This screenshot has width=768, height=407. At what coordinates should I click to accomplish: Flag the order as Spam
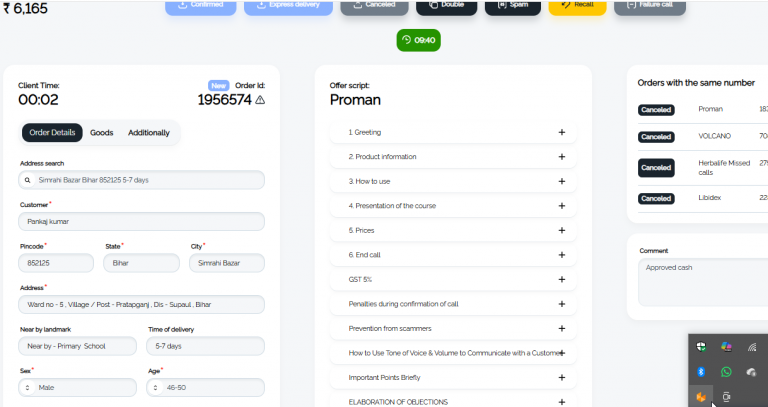(513, 6)
